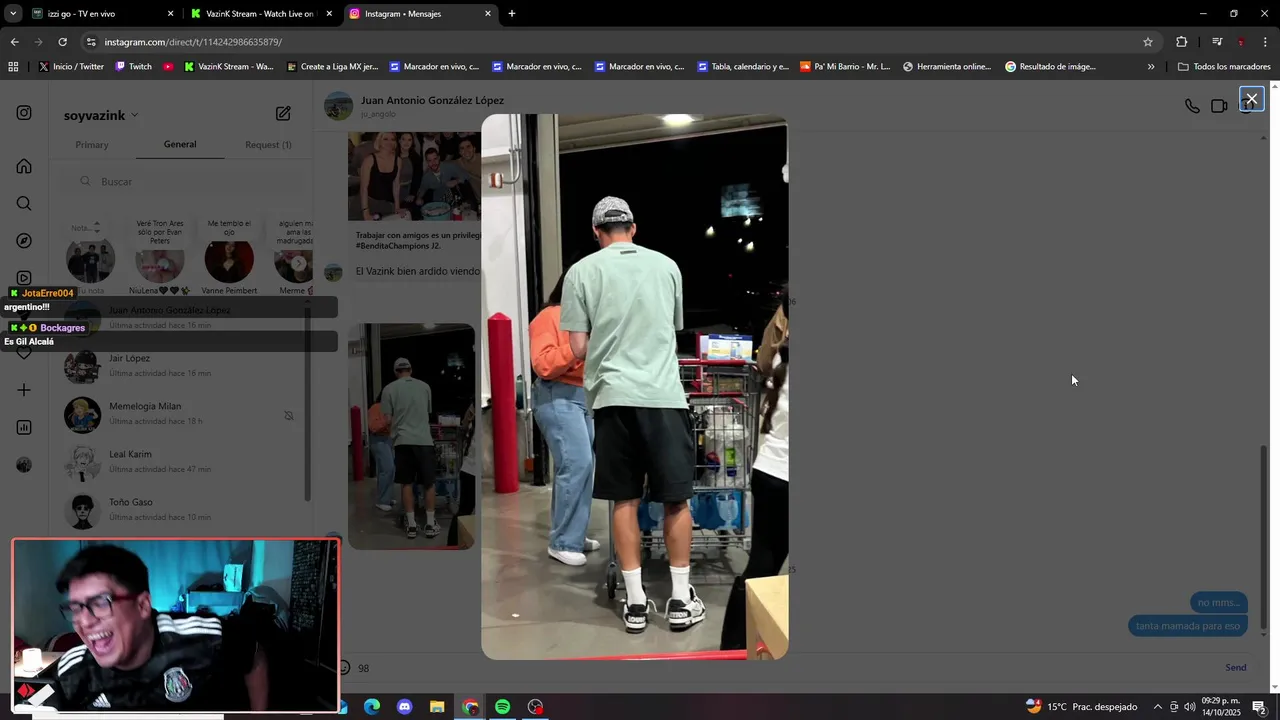Viewport: 1280px width, 720px height.
Task: Click muted bell icon on Memelogia Milan
Action: (x=289, y=415)
